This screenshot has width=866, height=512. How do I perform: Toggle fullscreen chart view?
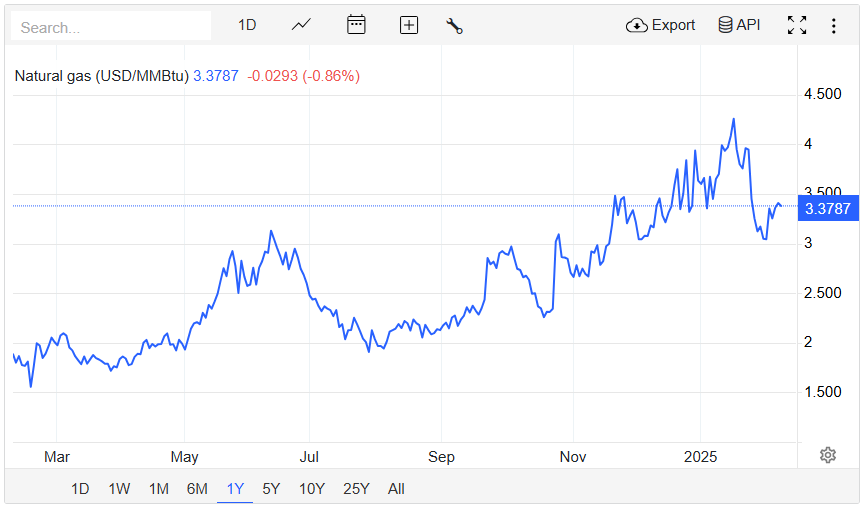[796, 25]
